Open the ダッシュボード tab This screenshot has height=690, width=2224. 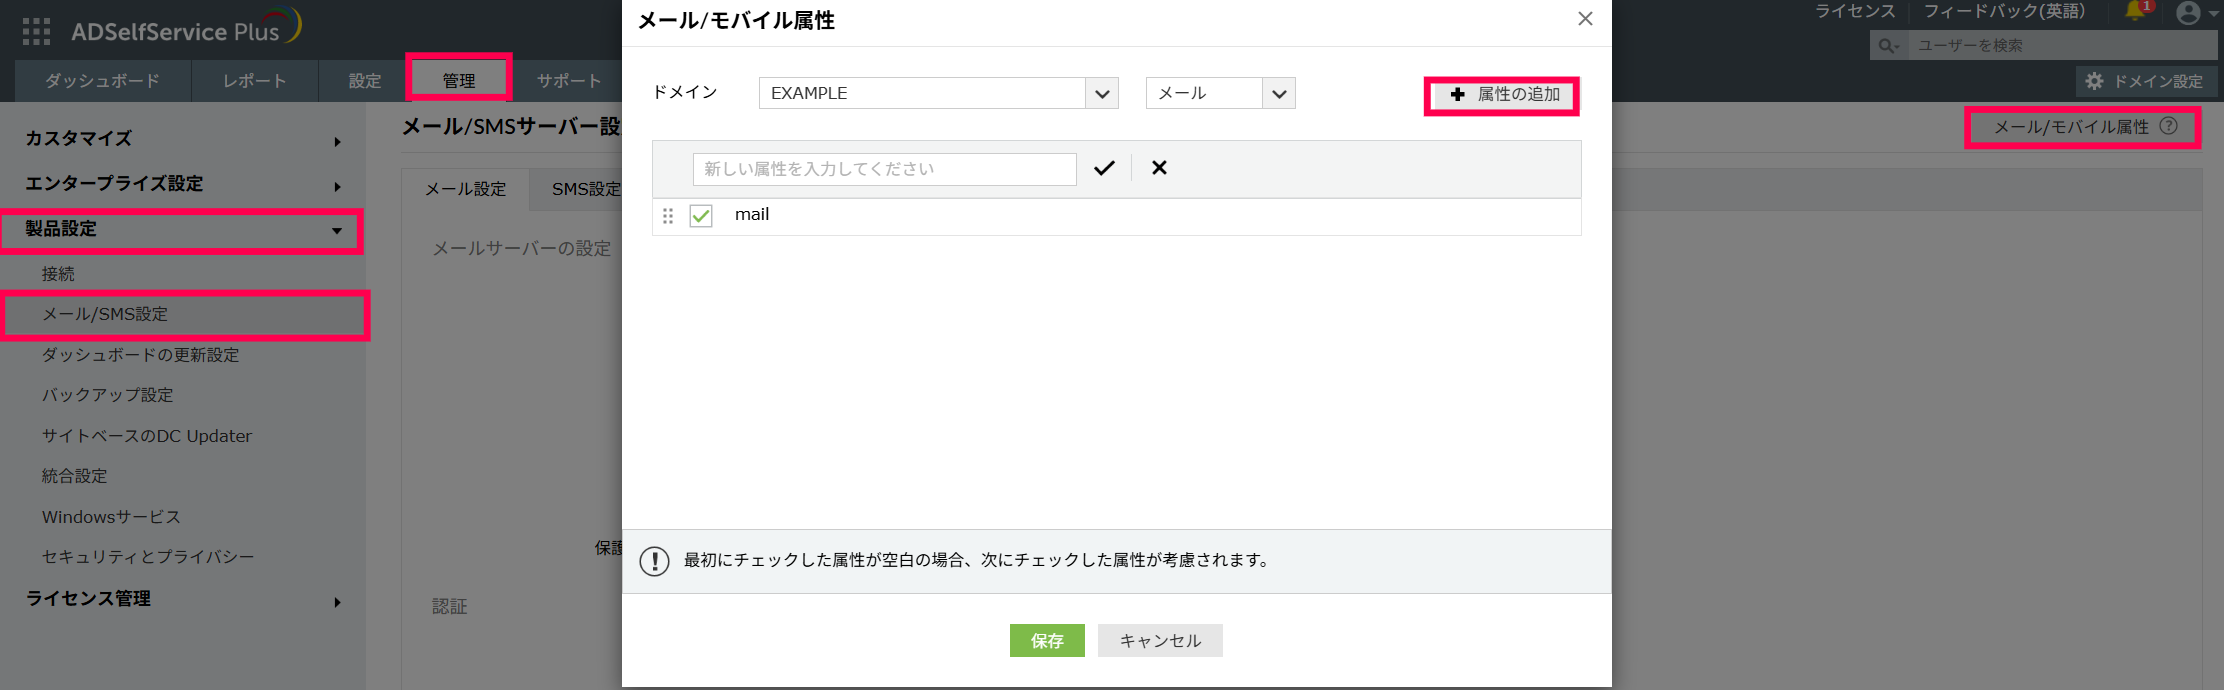click(103, 81)
